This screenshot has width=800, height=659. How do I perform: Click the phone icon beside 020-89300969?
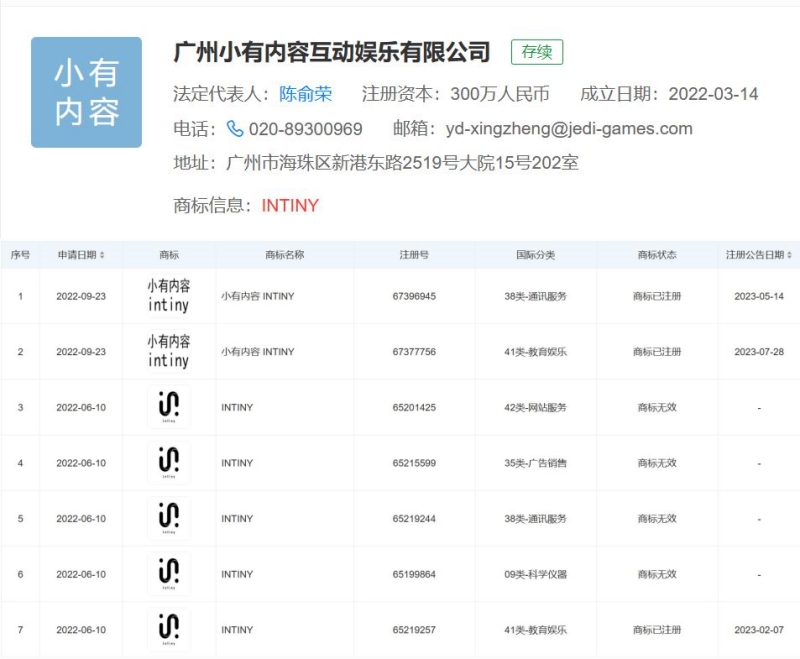[x=235, y=129]
